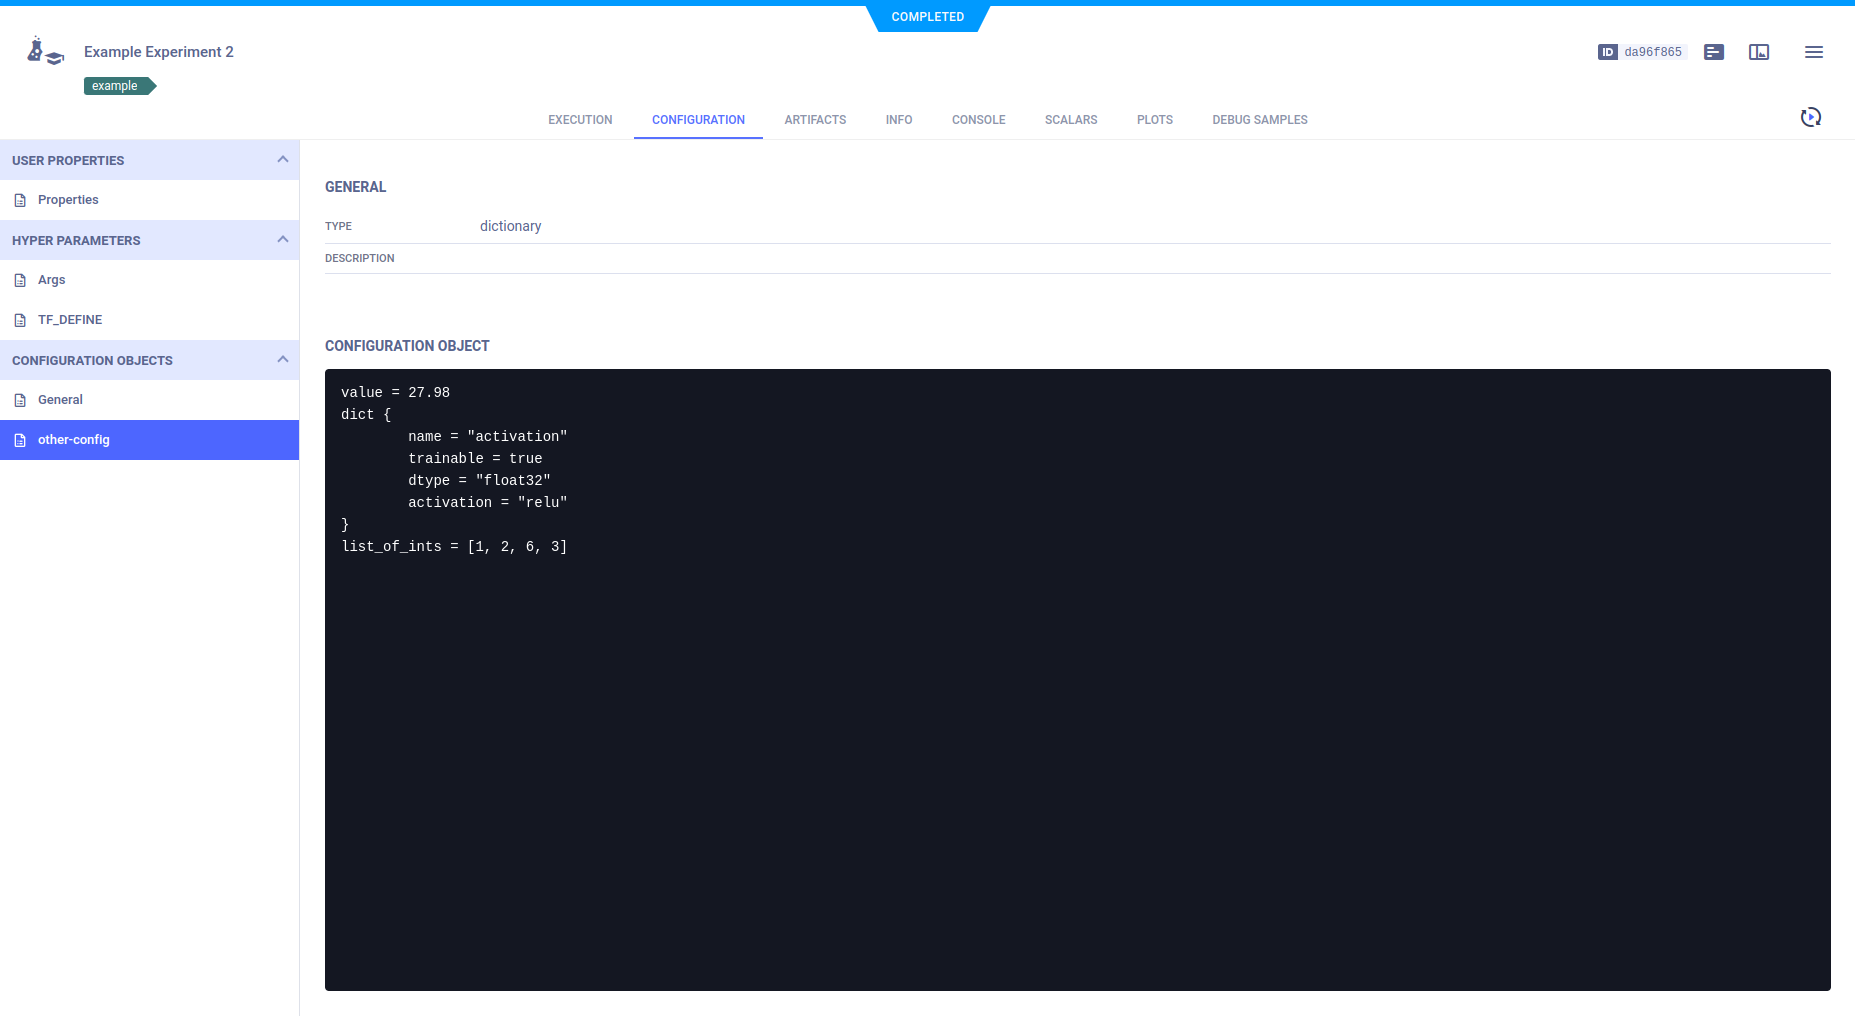
Task: Switch to the SCALARS tab
Action: (x=1071, y=119)
